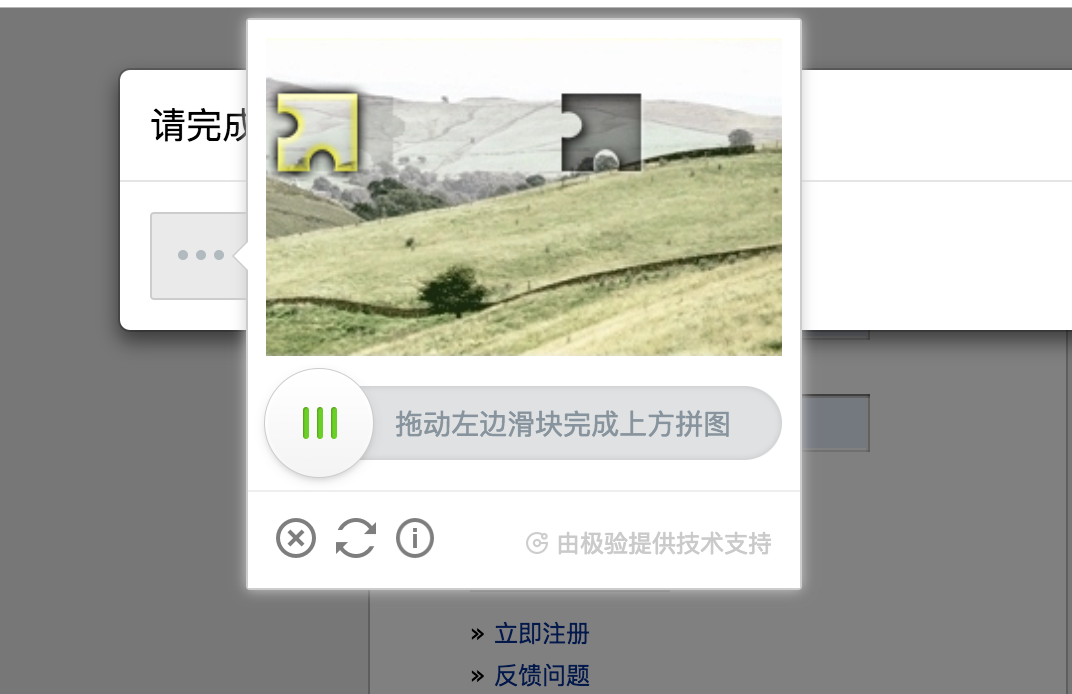Close the captcha with the X icon
The image size is (1072, 694).
click(295, 538)
